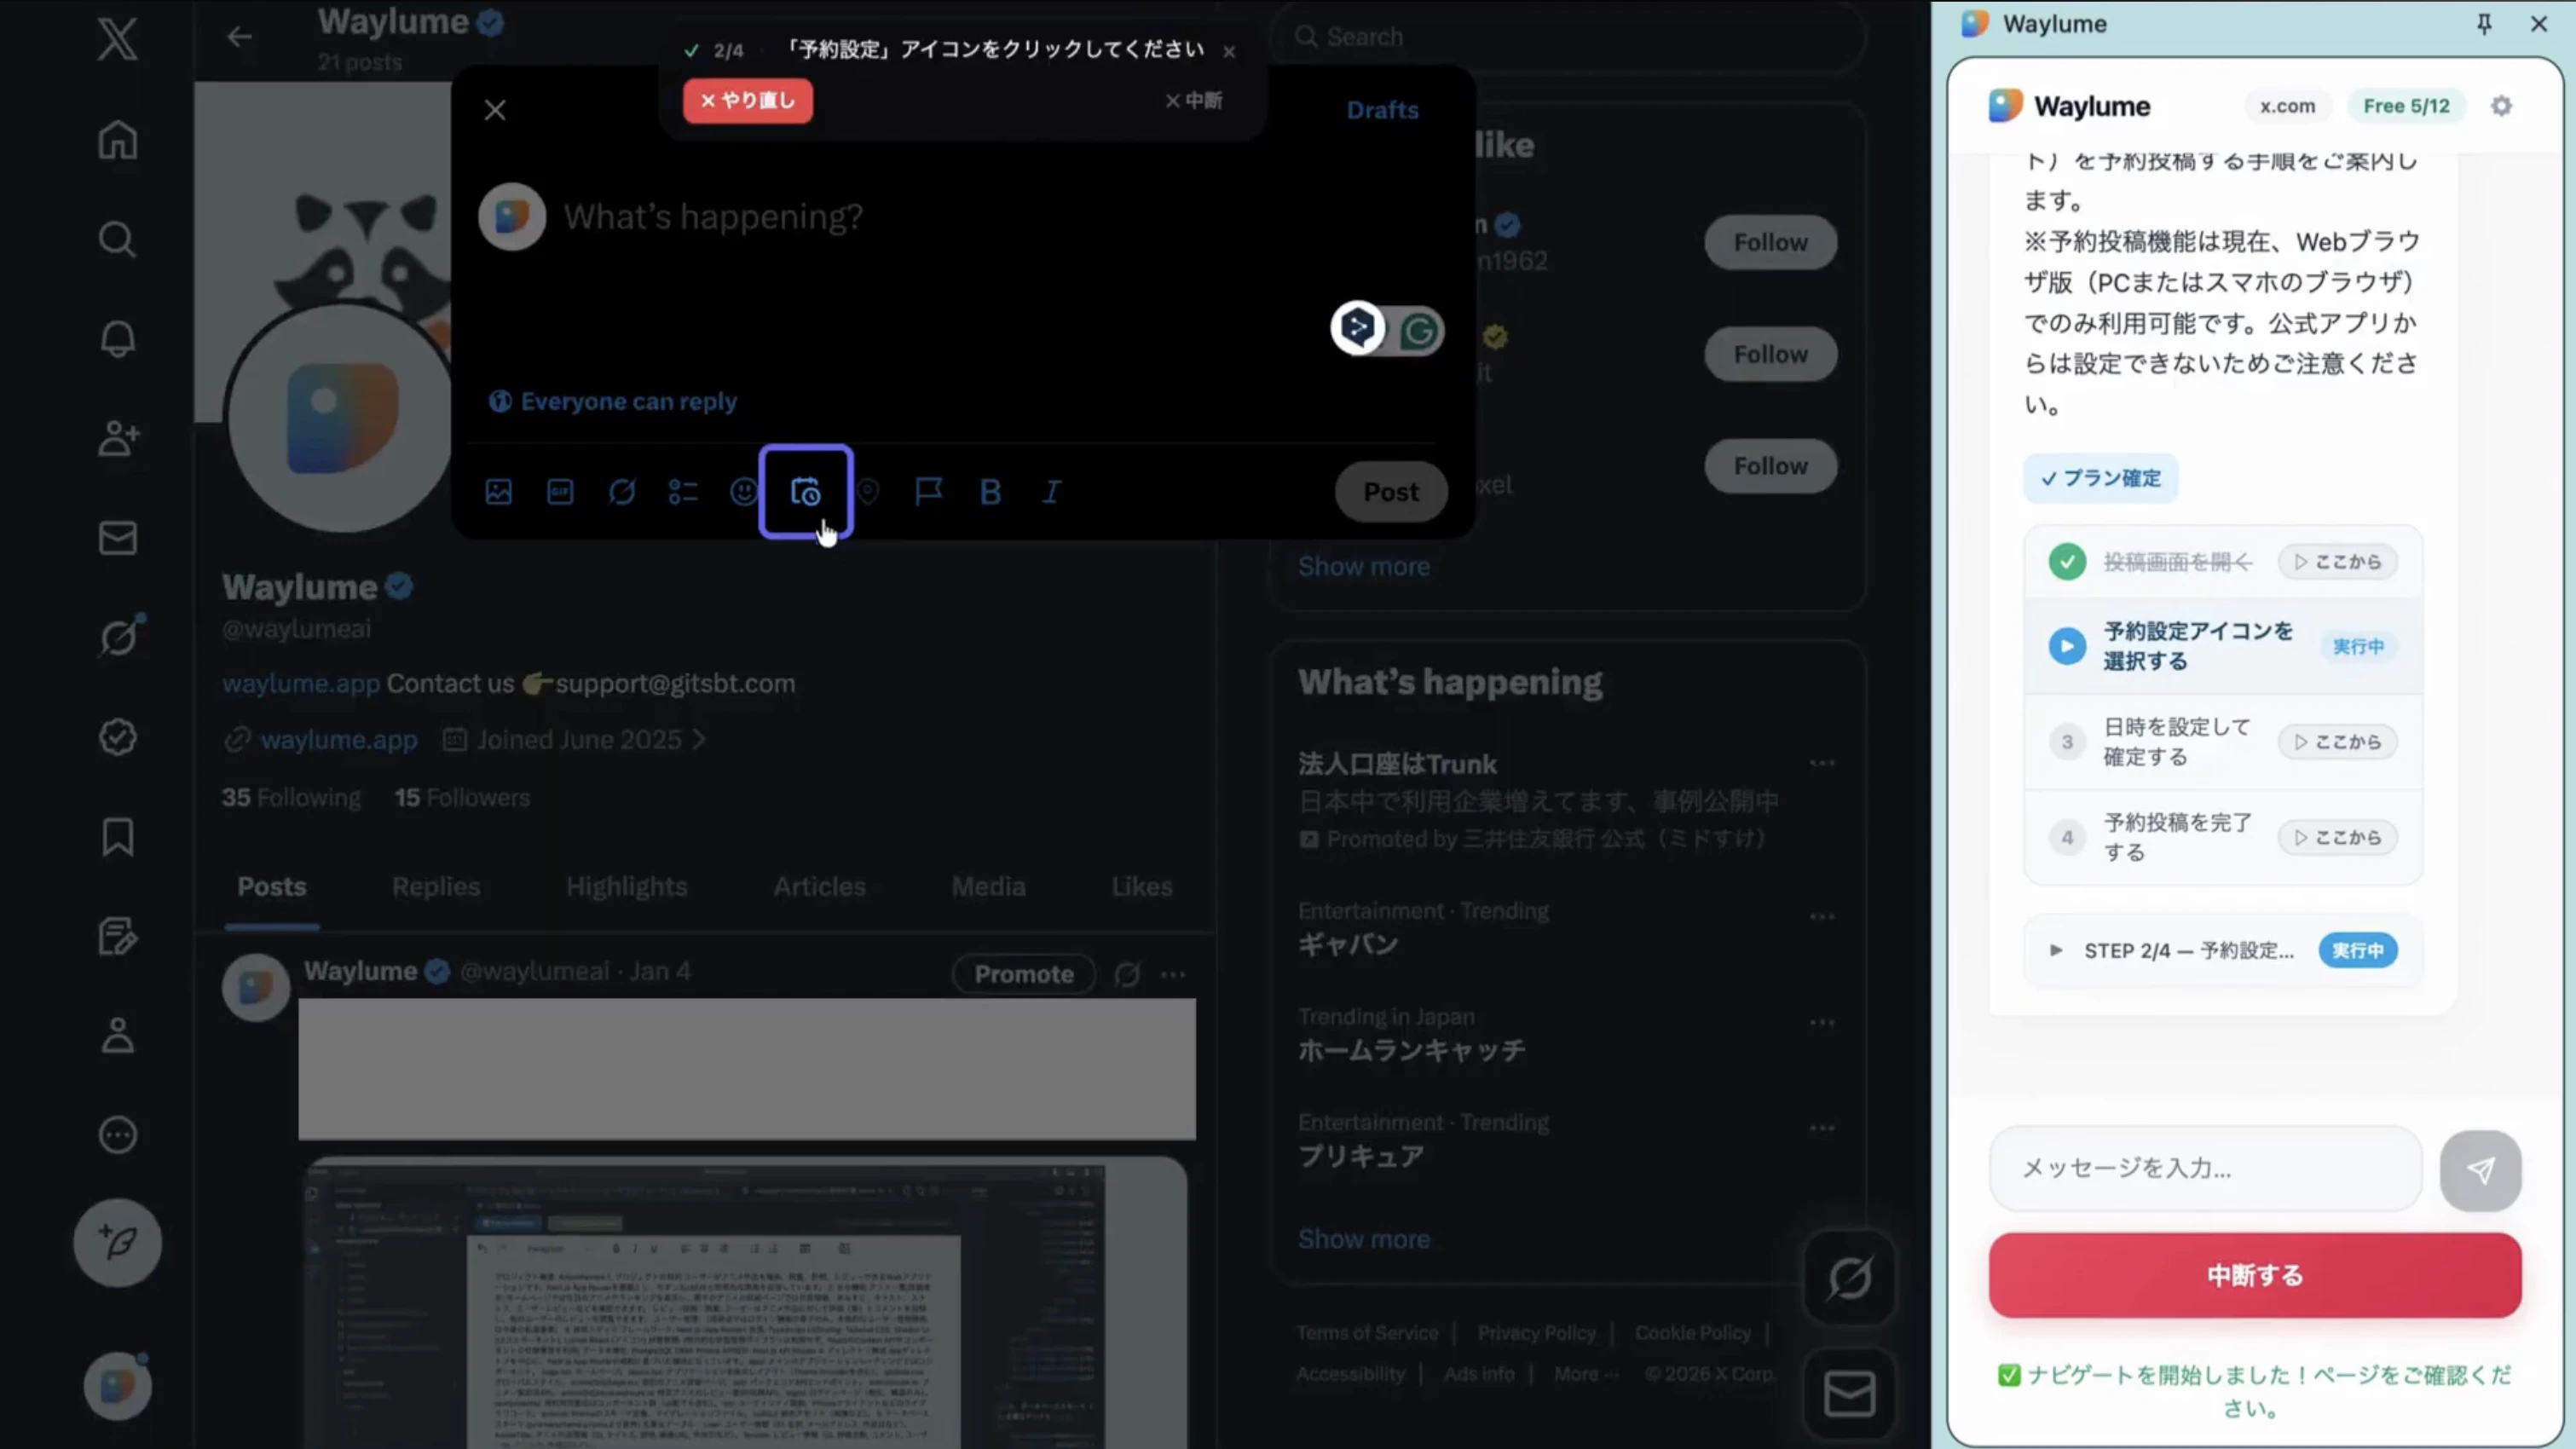Click Show more under What's happening
Screen dimensions: 2576x1449
click(x=1364, y=1239)
